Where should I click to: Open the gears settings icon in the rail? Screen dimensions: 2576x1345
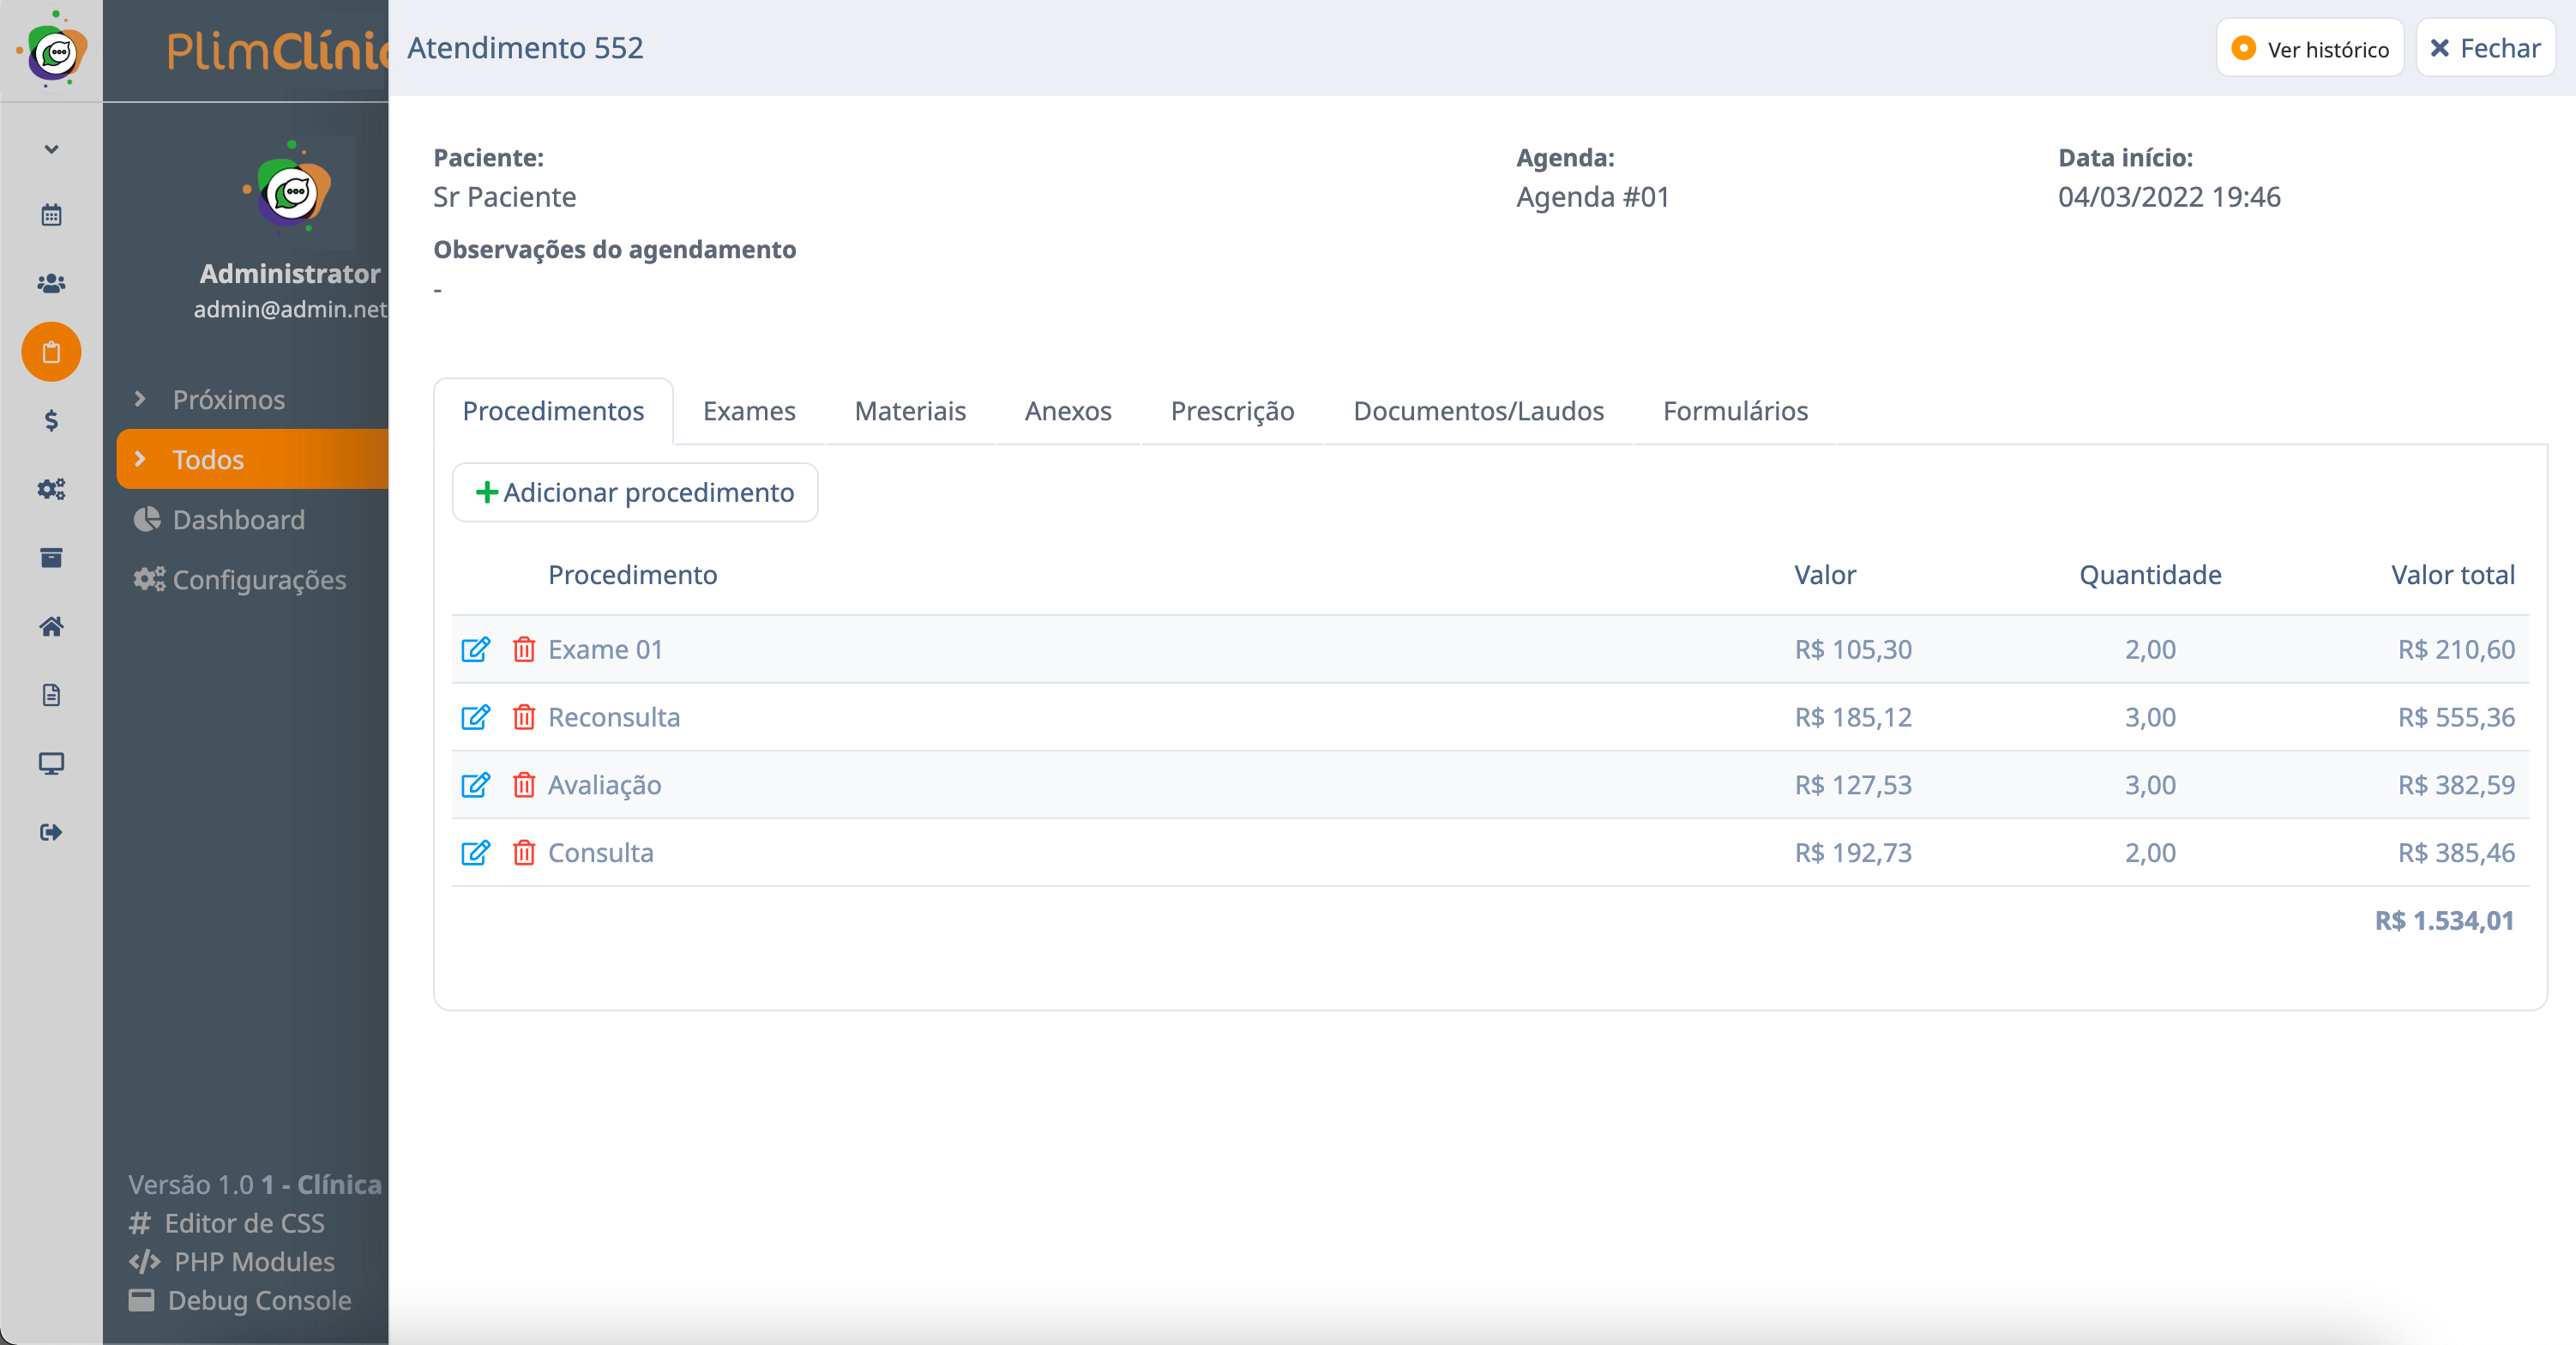click(51, 489)
